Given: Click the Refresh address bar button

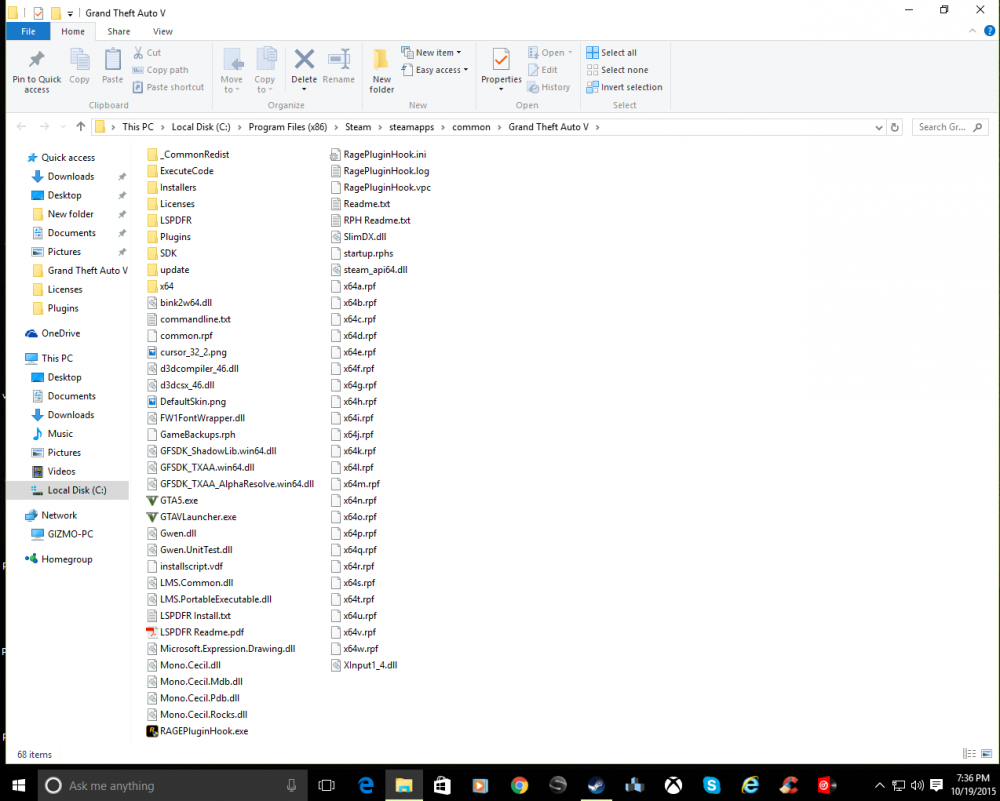Looking at the screenshot, I should click(x=895, y=127).
